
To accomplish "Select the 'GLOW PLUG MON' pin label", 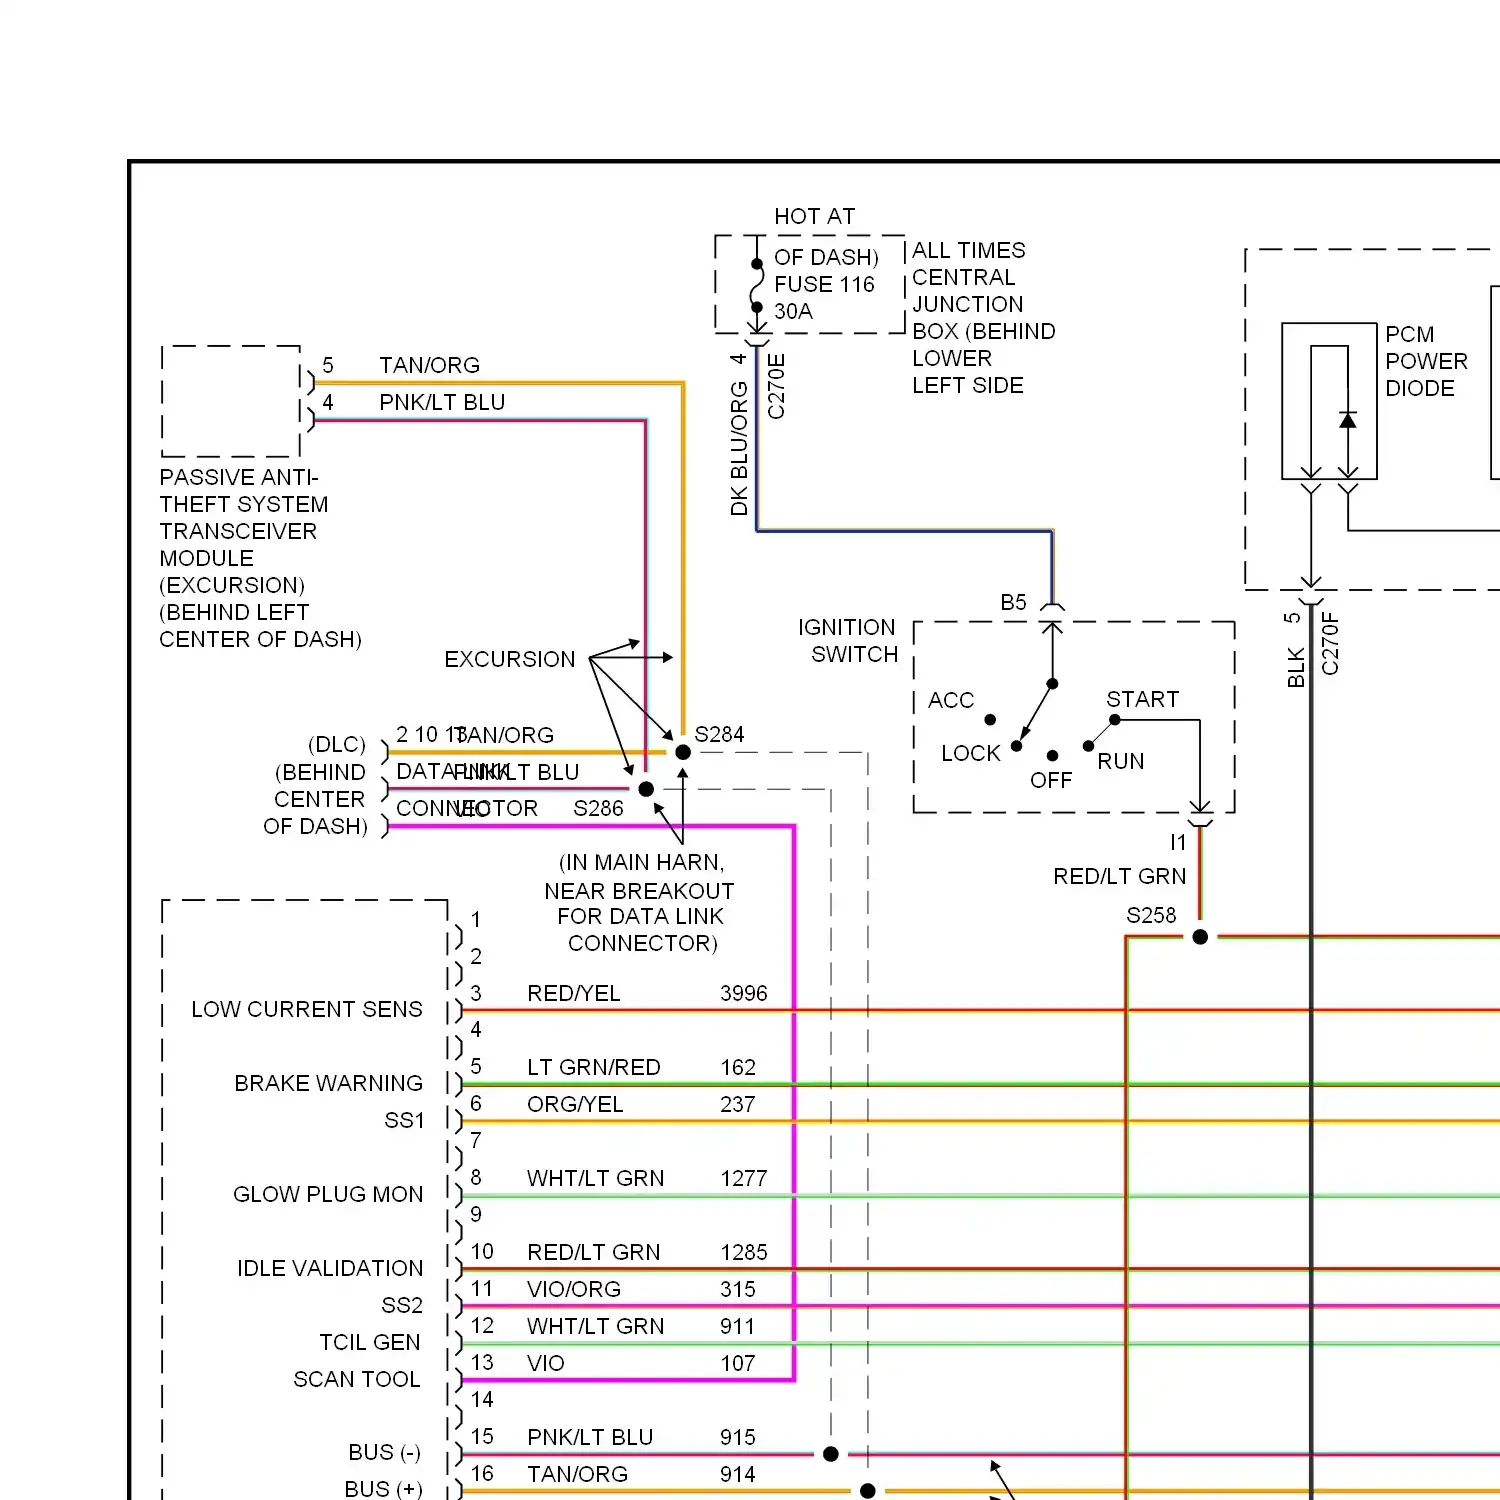I will pos(328,1194).
